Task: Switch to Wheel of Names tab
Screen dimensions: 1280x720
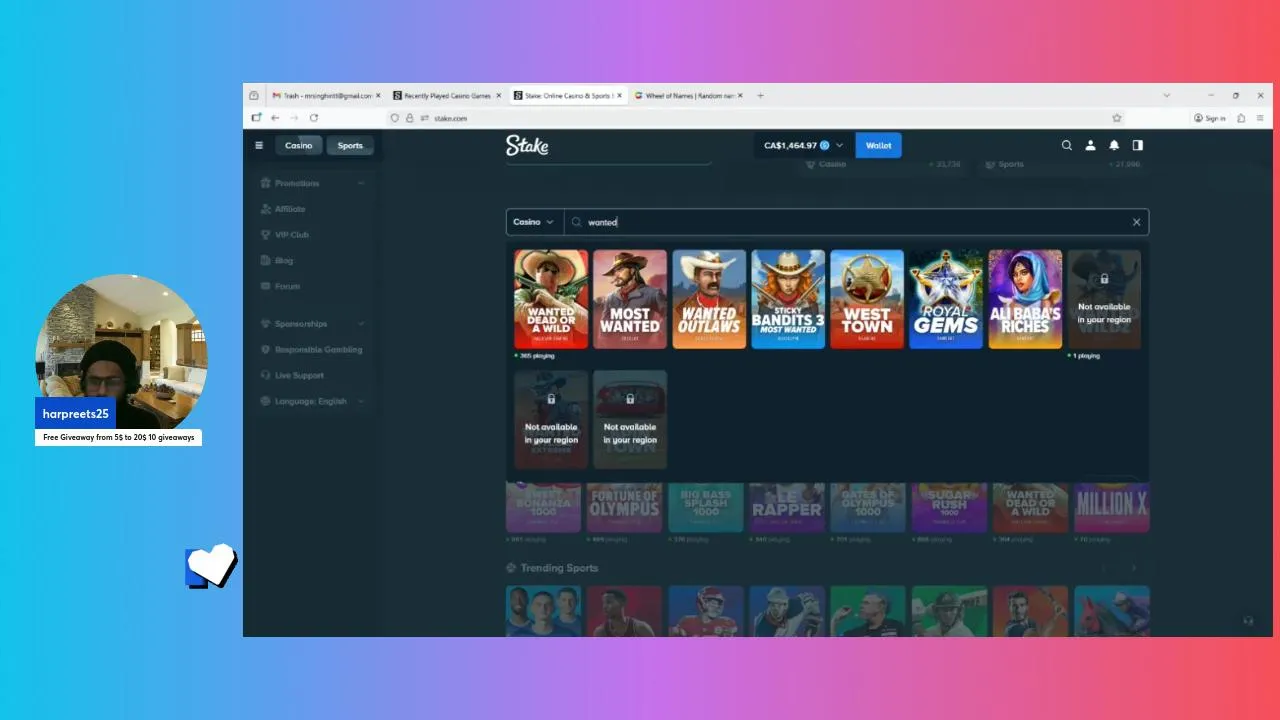Action: point(688,96)
